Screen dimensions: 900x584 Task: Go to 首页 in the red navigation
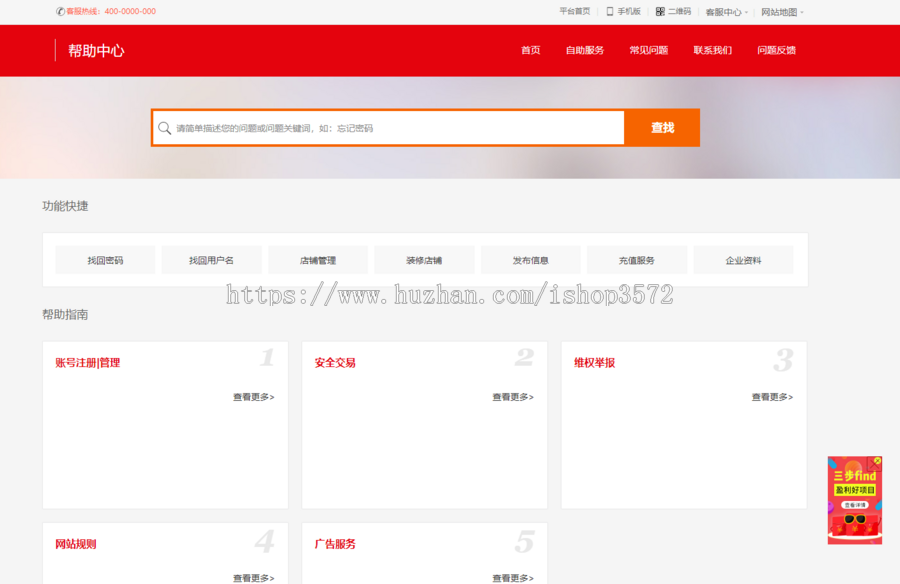pos(530,51)
